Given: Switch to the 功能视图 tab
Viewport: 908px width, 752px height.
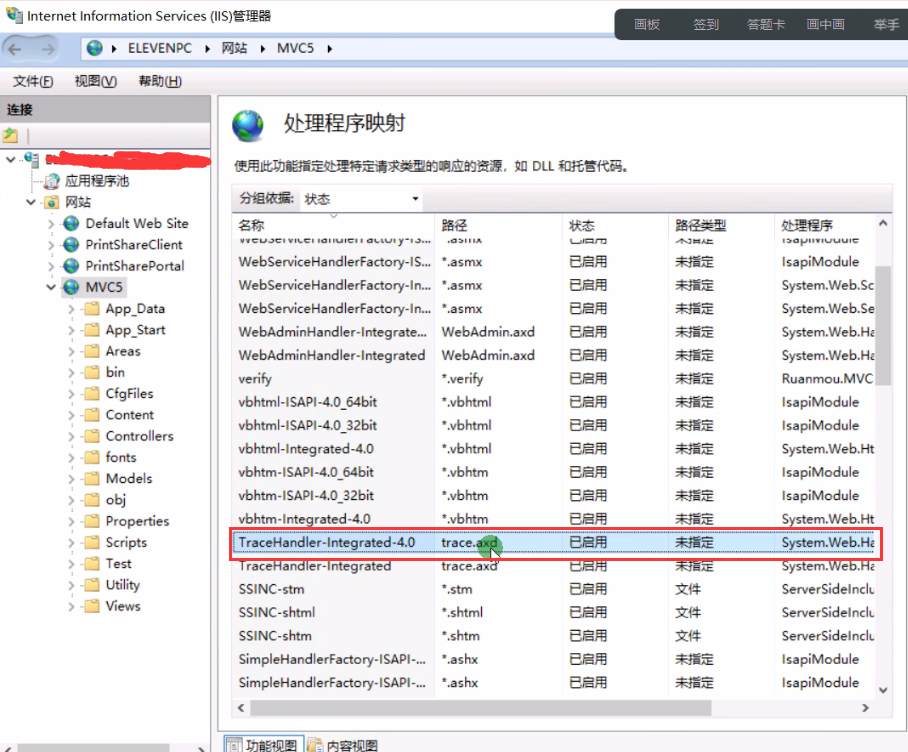Looking at the screenshot, I should tap(263, 744).
